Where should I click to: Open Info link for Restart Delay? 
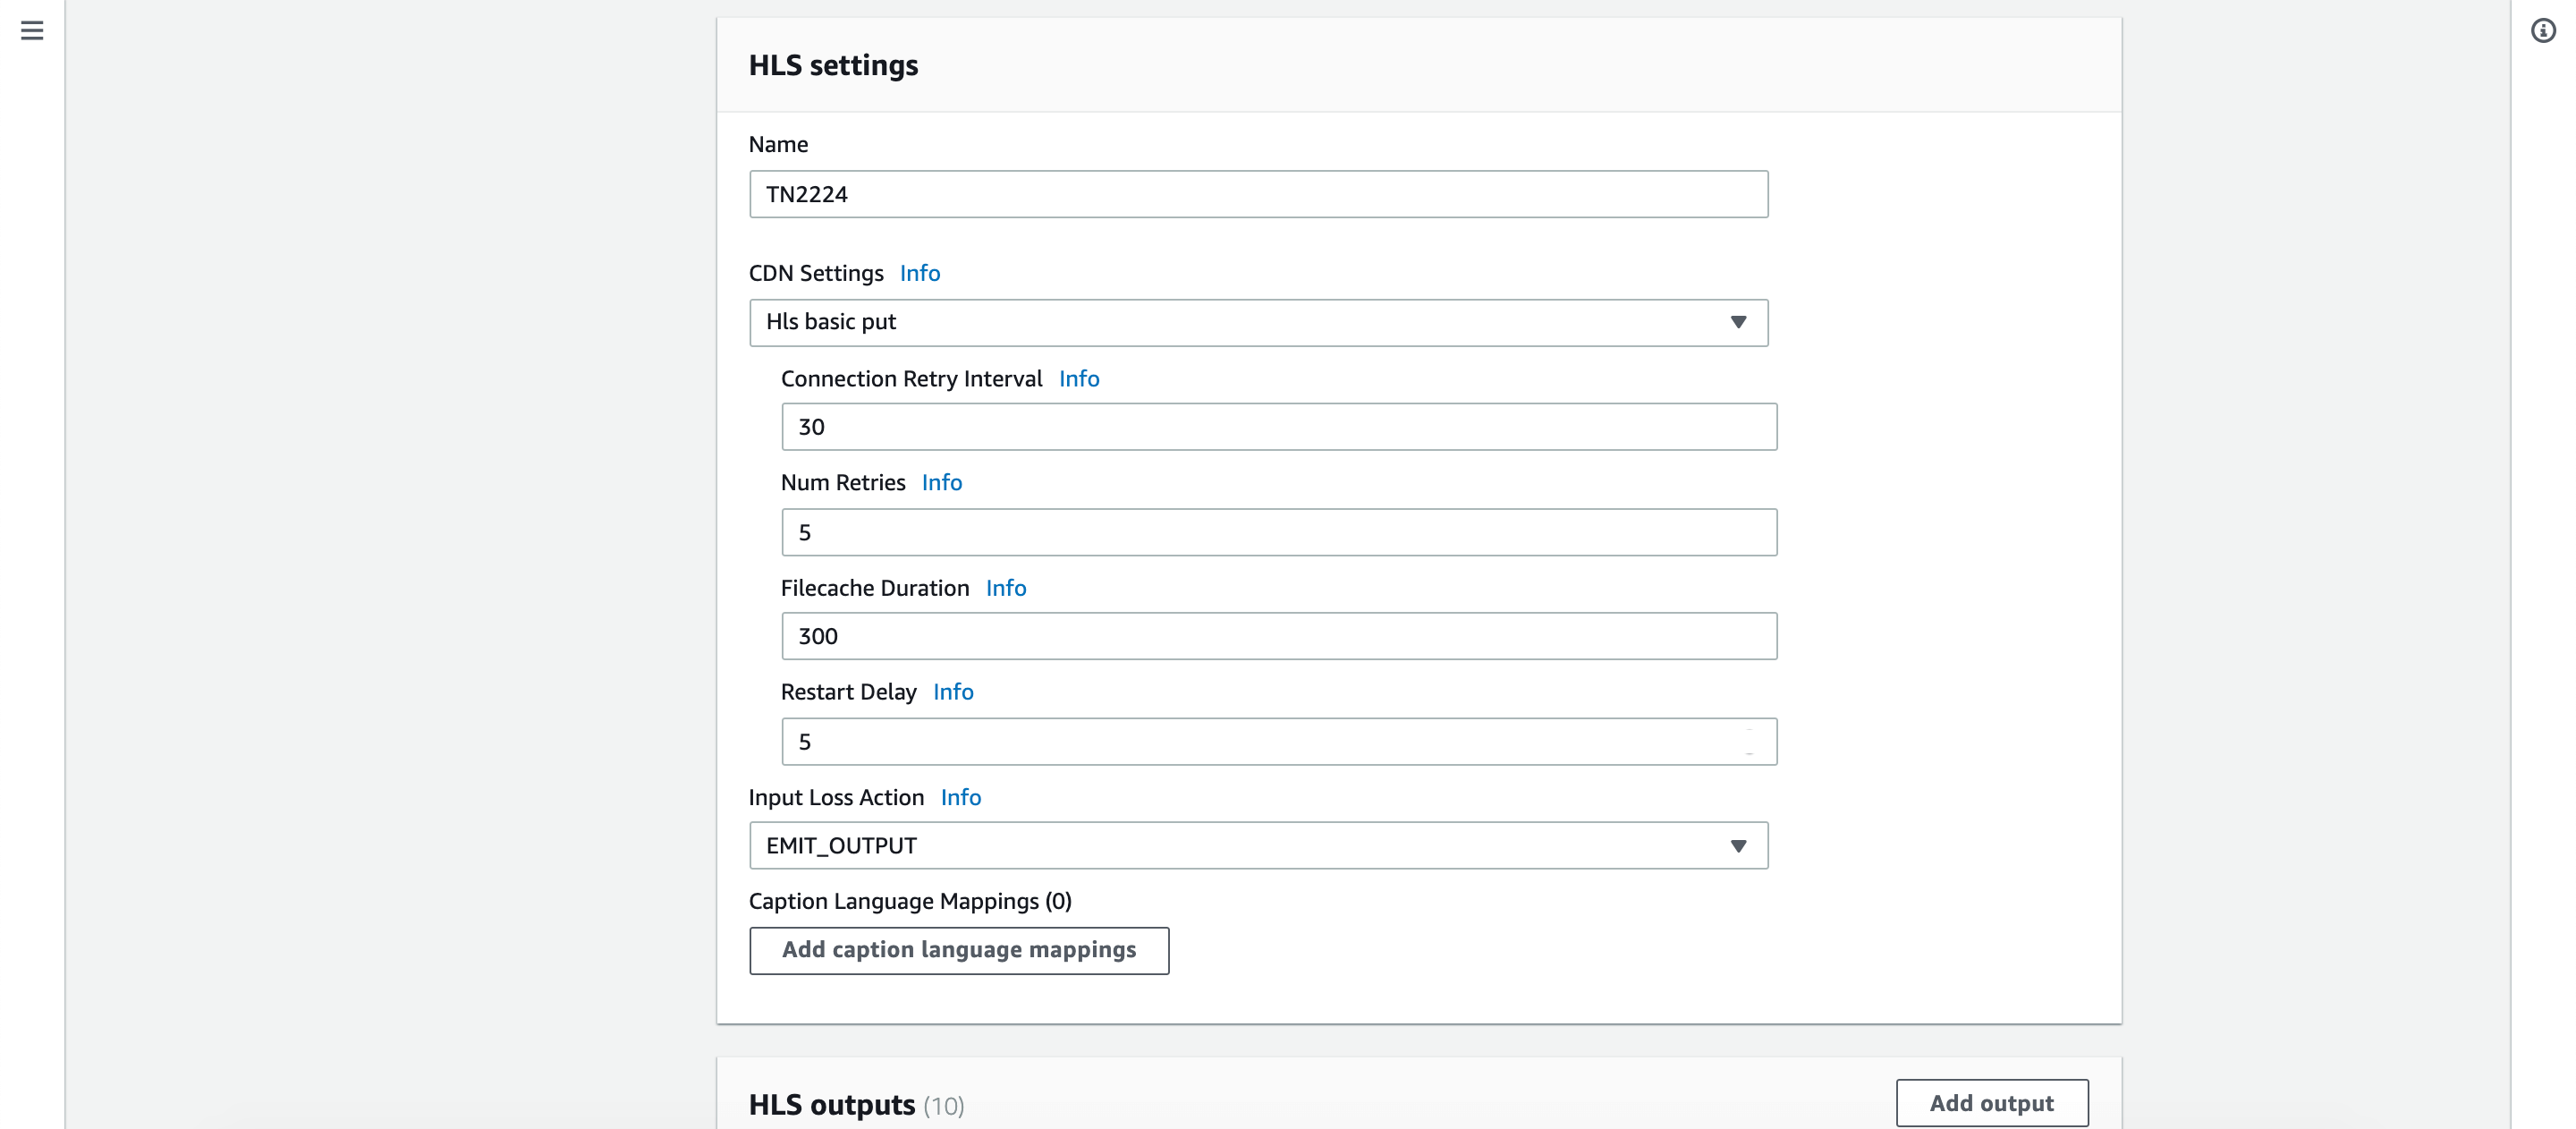tap(952, 692)
